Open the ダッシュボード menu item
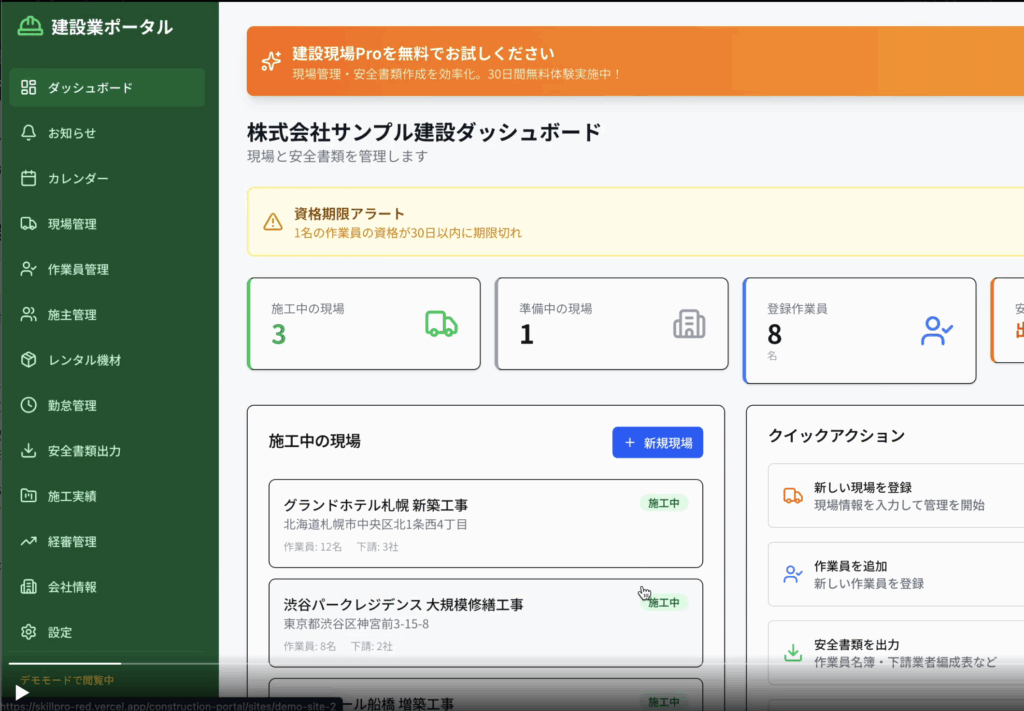1024x711 pixels. pyautogui.click(x=106, y=88)
